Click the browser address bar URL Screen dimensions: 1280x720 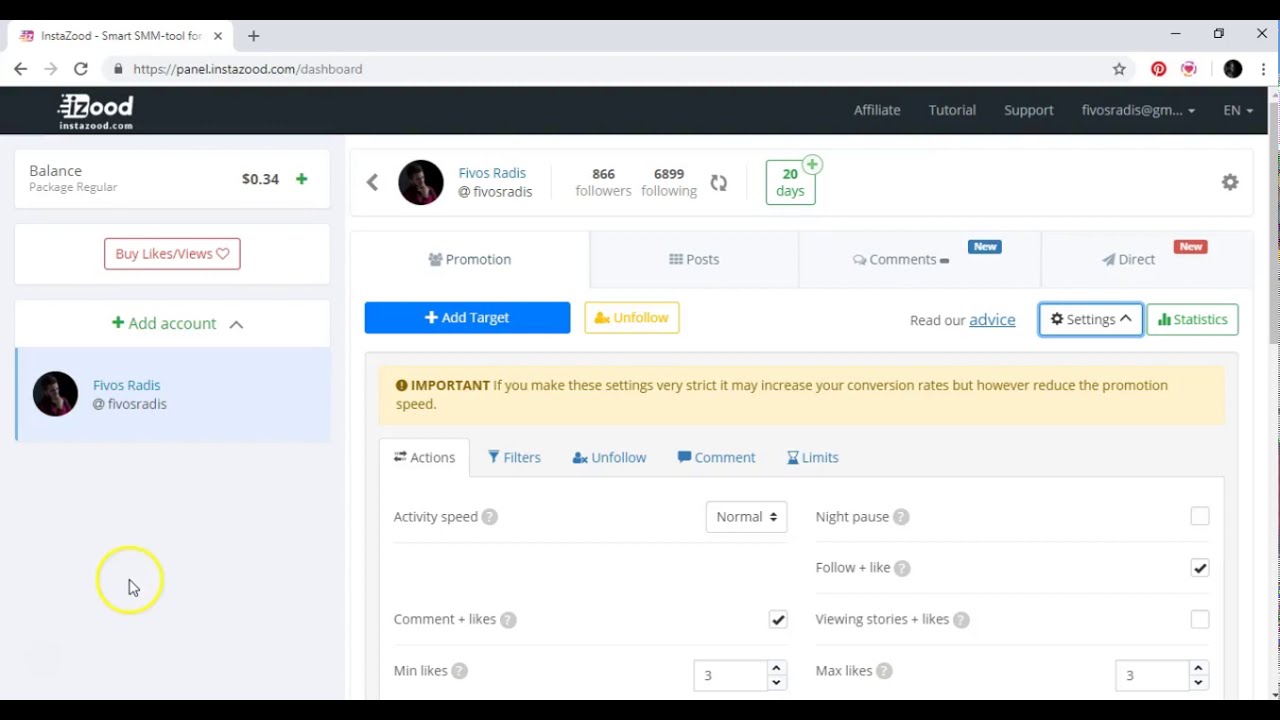click(x=247, y=69)
